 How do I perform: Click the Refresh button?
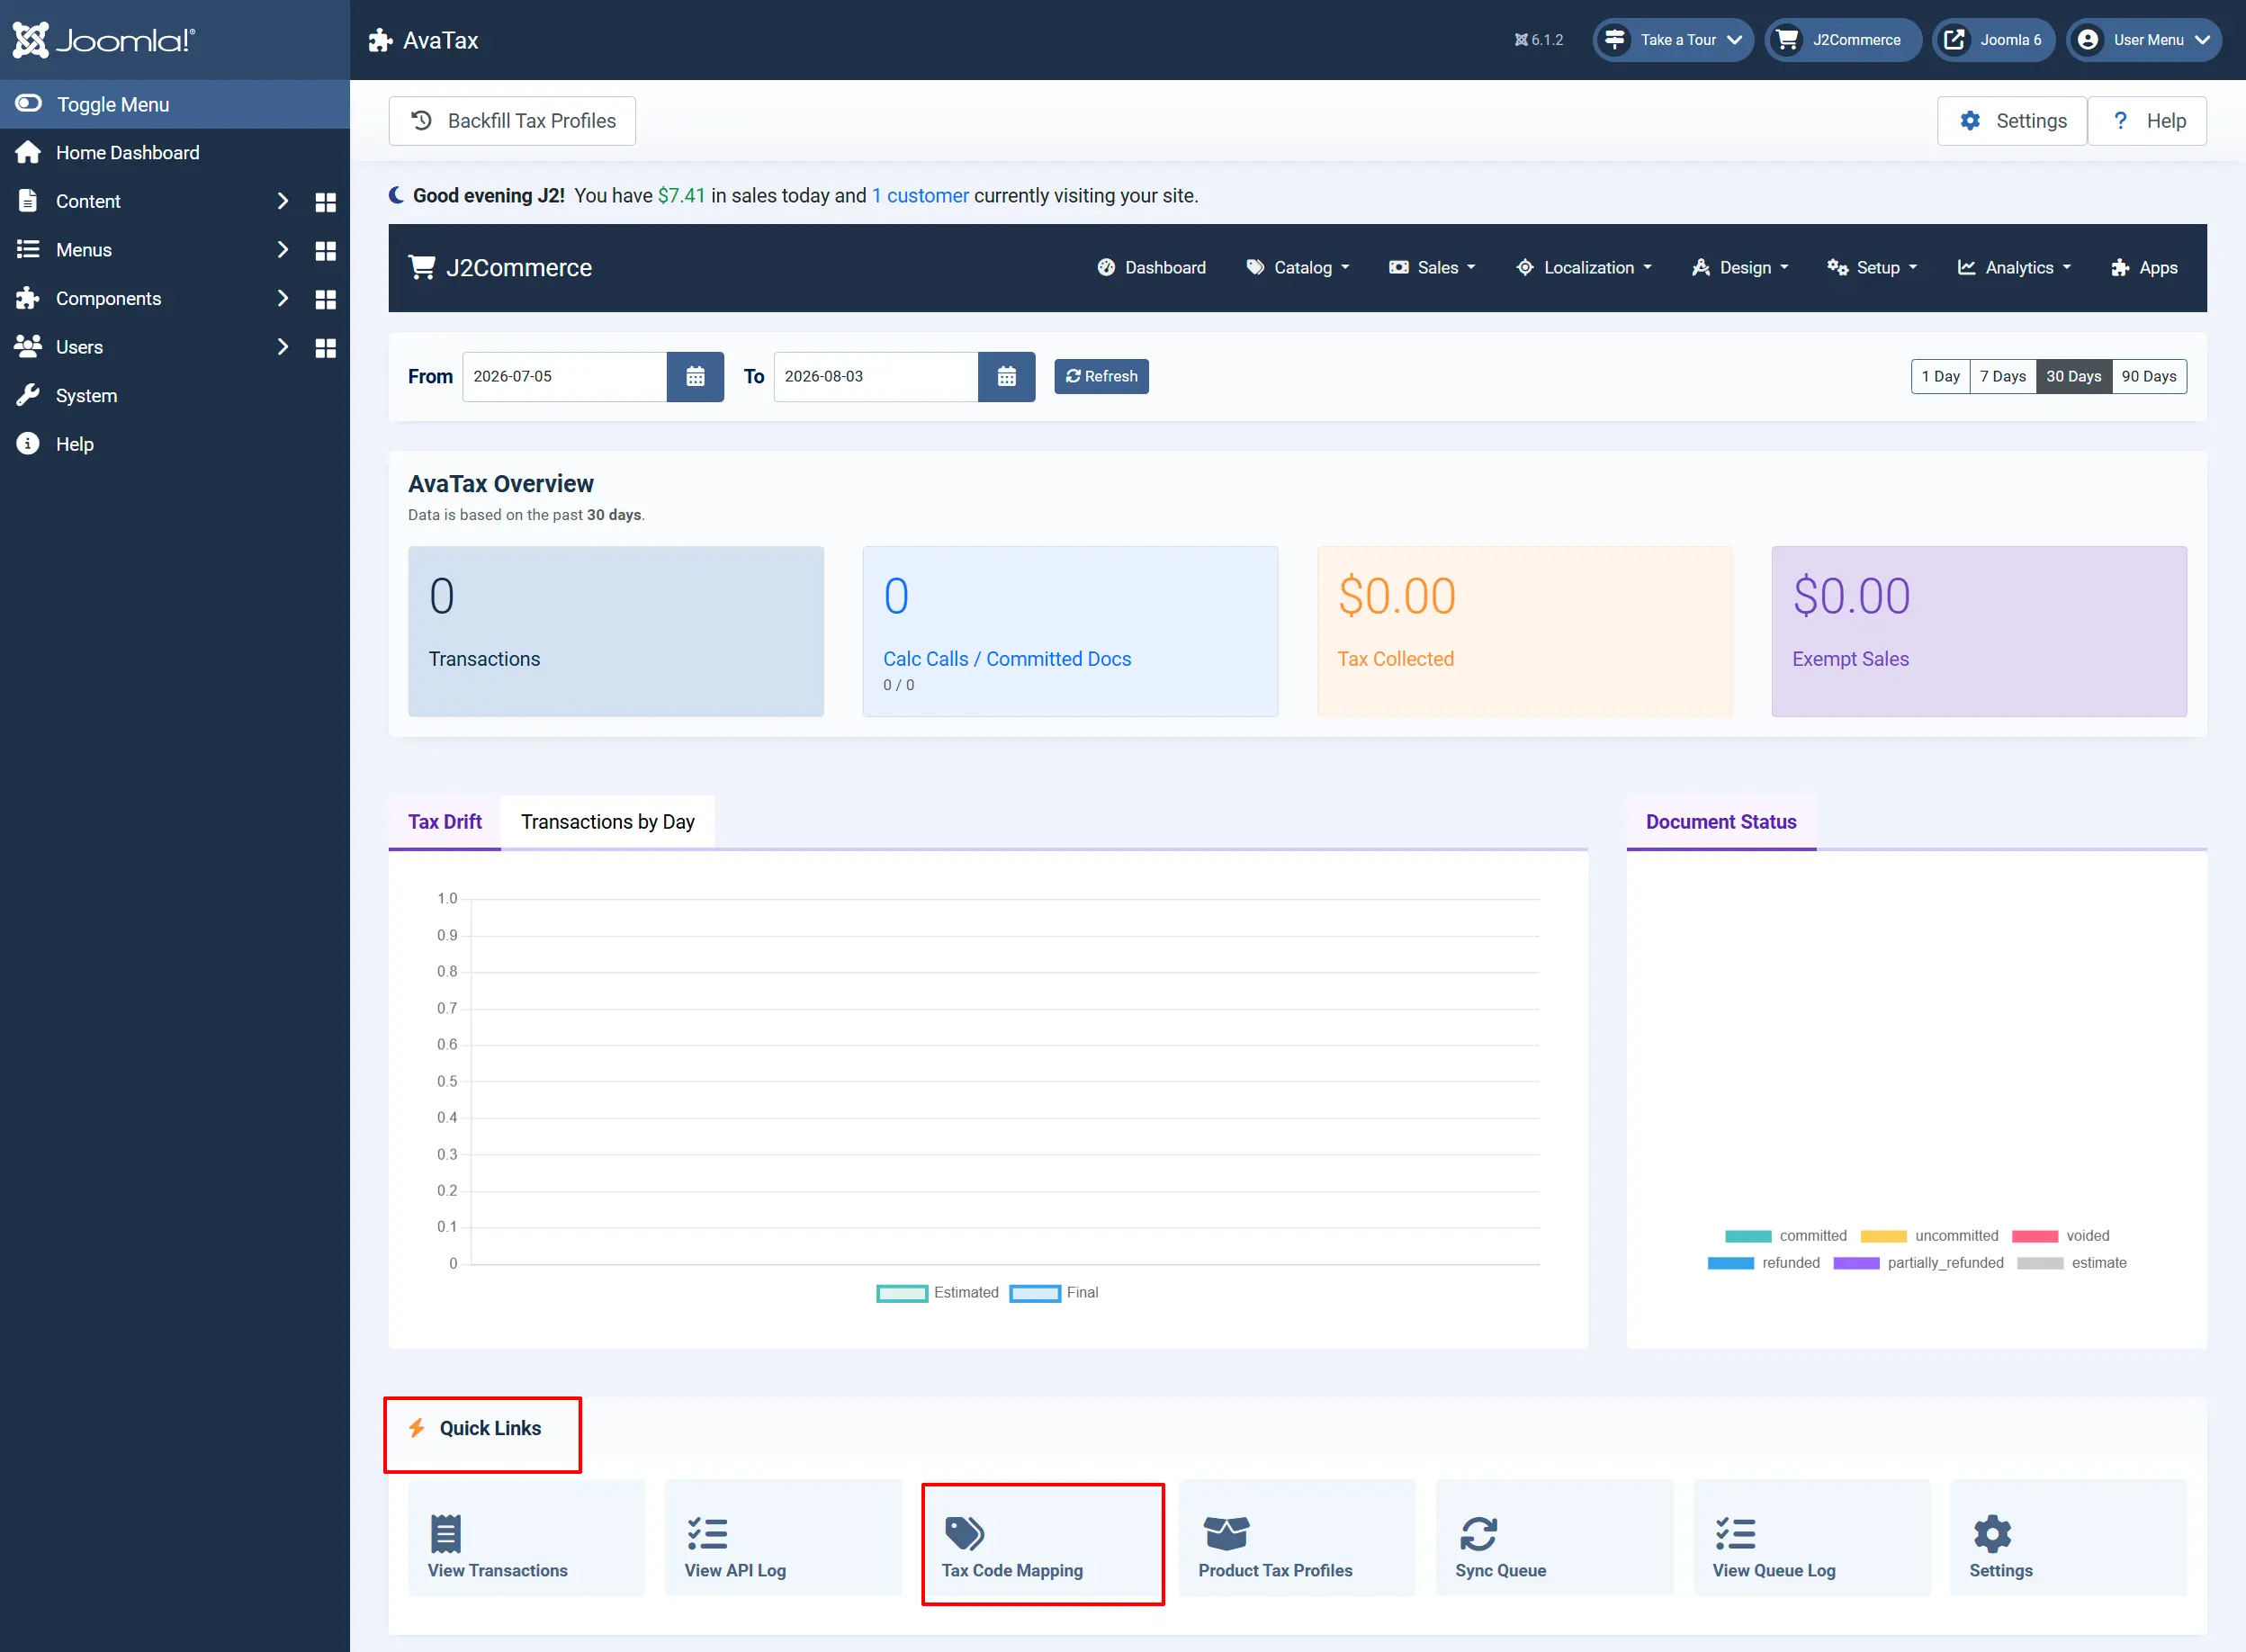pyautogui.click(x=1101, y=377)
